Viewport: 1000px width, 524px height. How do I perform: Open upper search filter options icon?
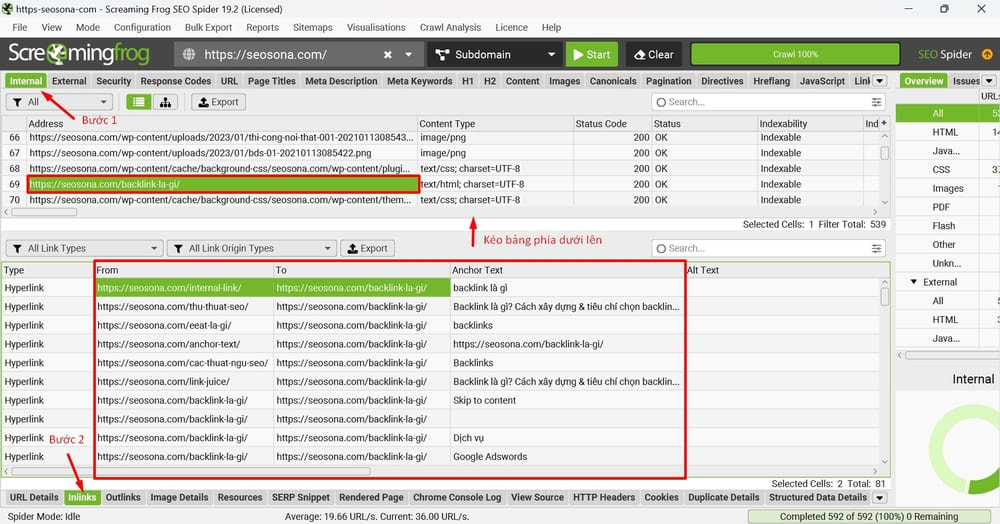coord(876,102)
